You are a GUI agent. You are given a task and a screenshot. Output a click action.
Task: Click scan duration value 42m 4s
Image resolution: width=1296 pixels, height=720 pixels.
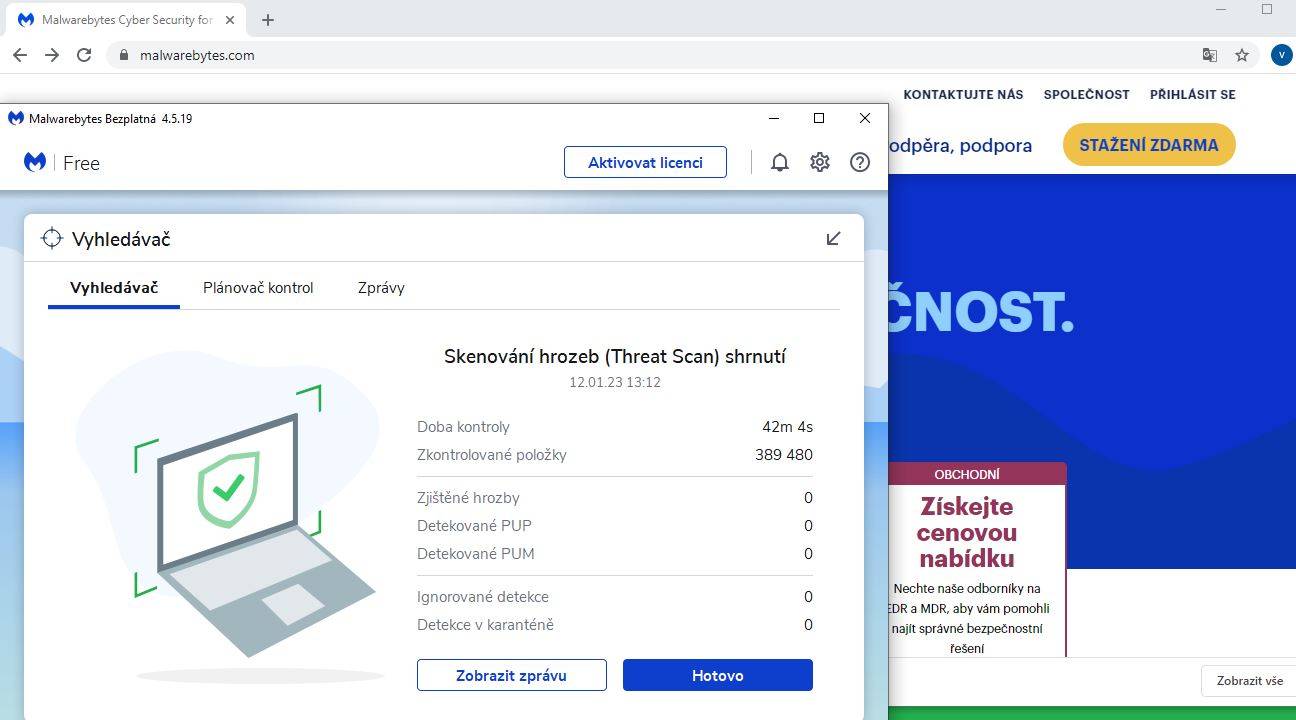[x=787, y=427]
